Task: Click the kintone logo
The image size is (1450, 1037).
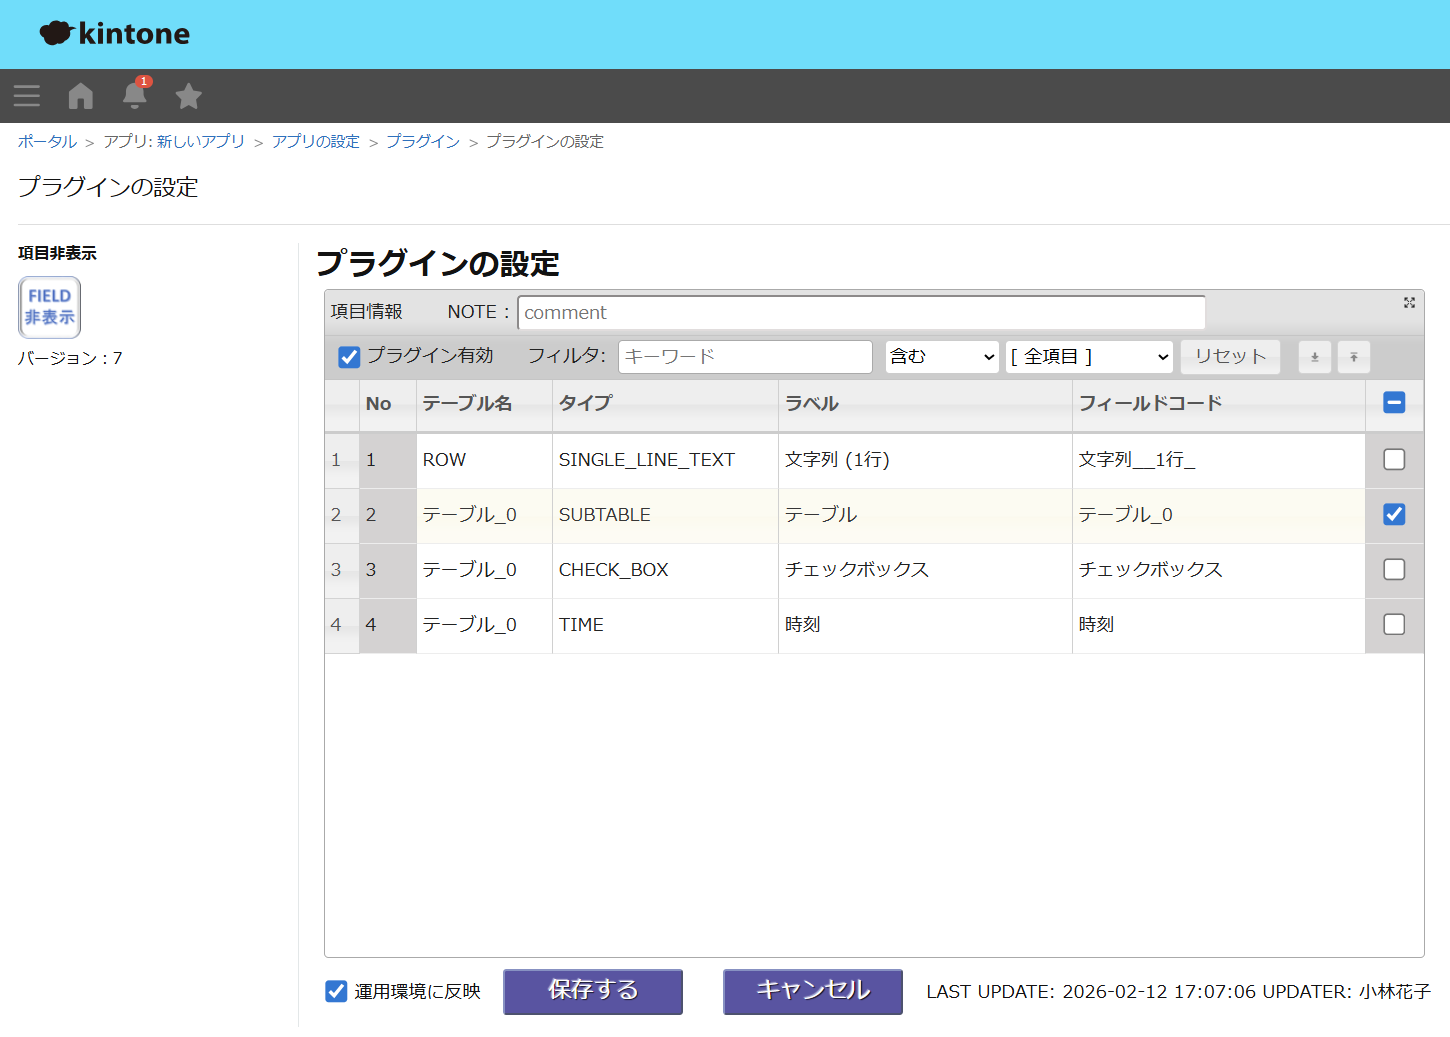Action: click(x=115, y=34)
